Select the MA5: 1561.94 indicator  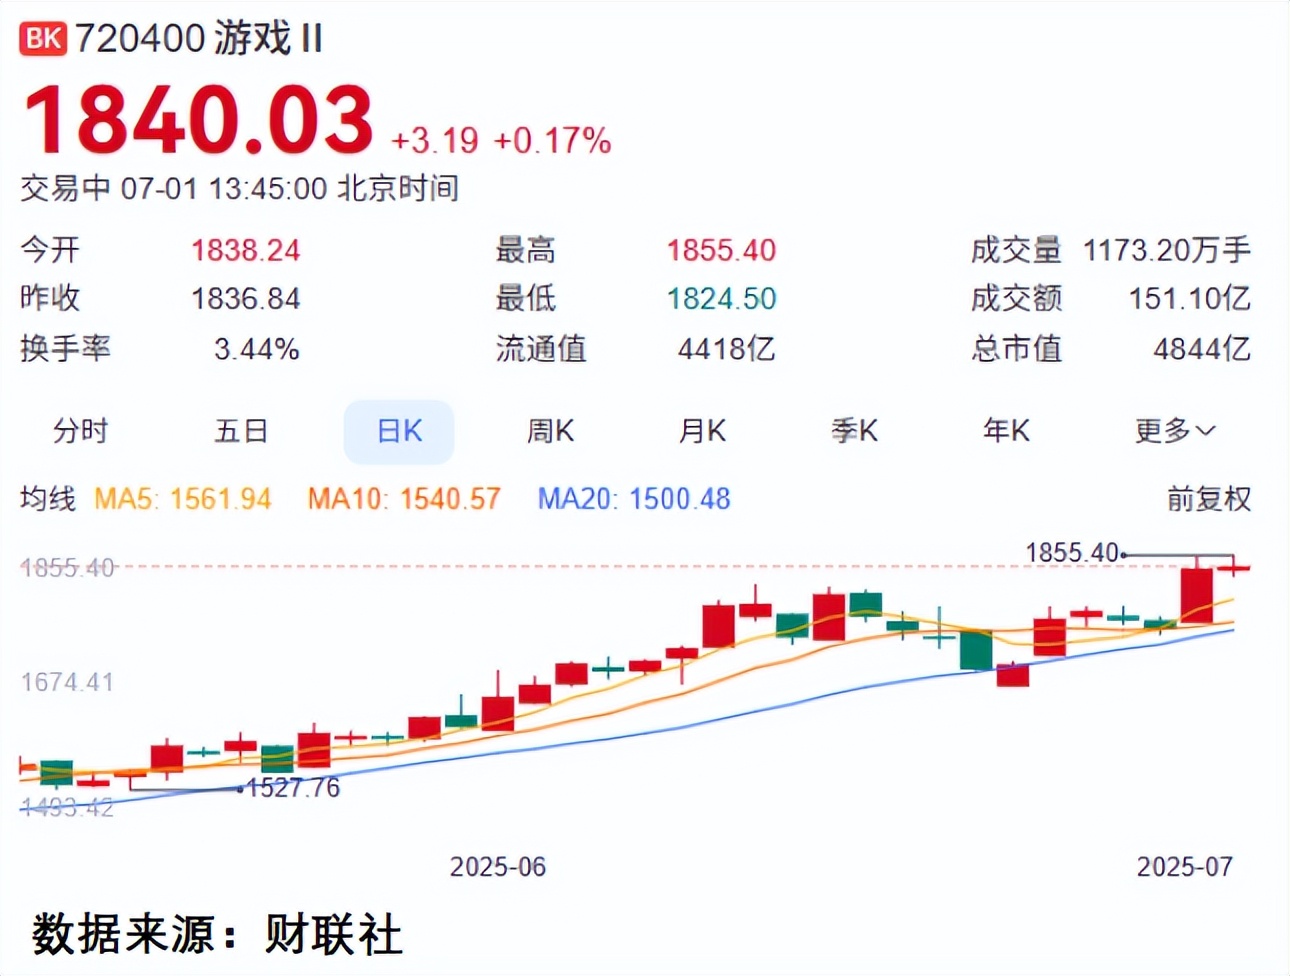tap(183, 498)
